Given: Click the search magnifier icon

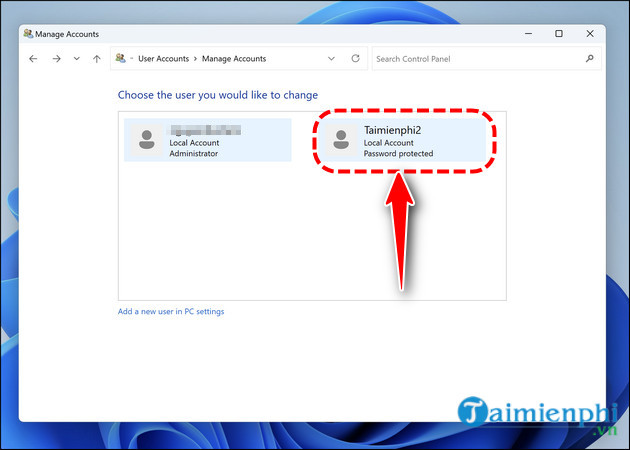Looking at the screenshot, I should pos(589,59).
